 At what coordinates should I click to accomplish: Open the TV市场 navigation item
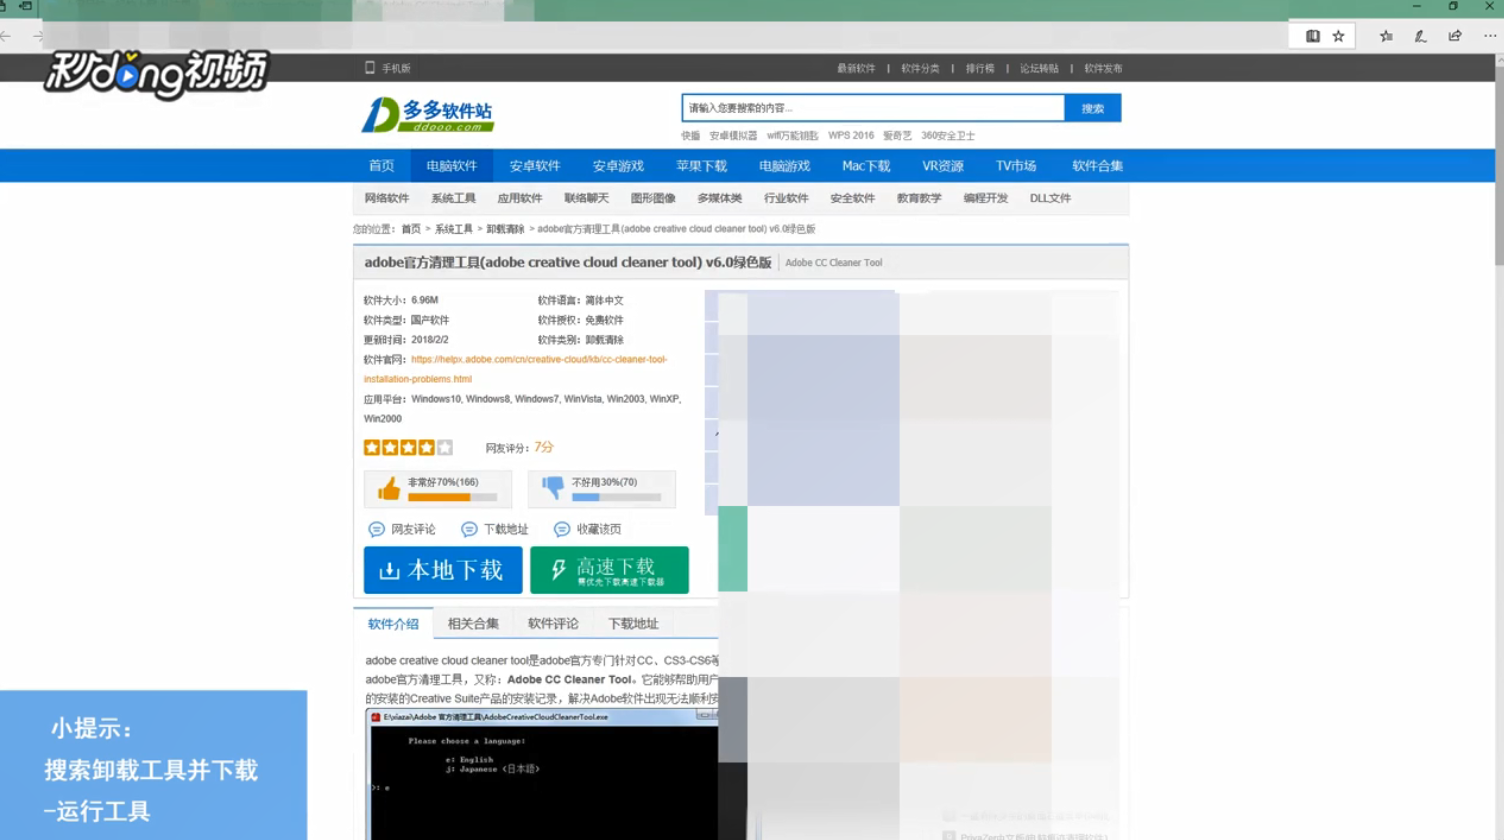[1016, 166]
